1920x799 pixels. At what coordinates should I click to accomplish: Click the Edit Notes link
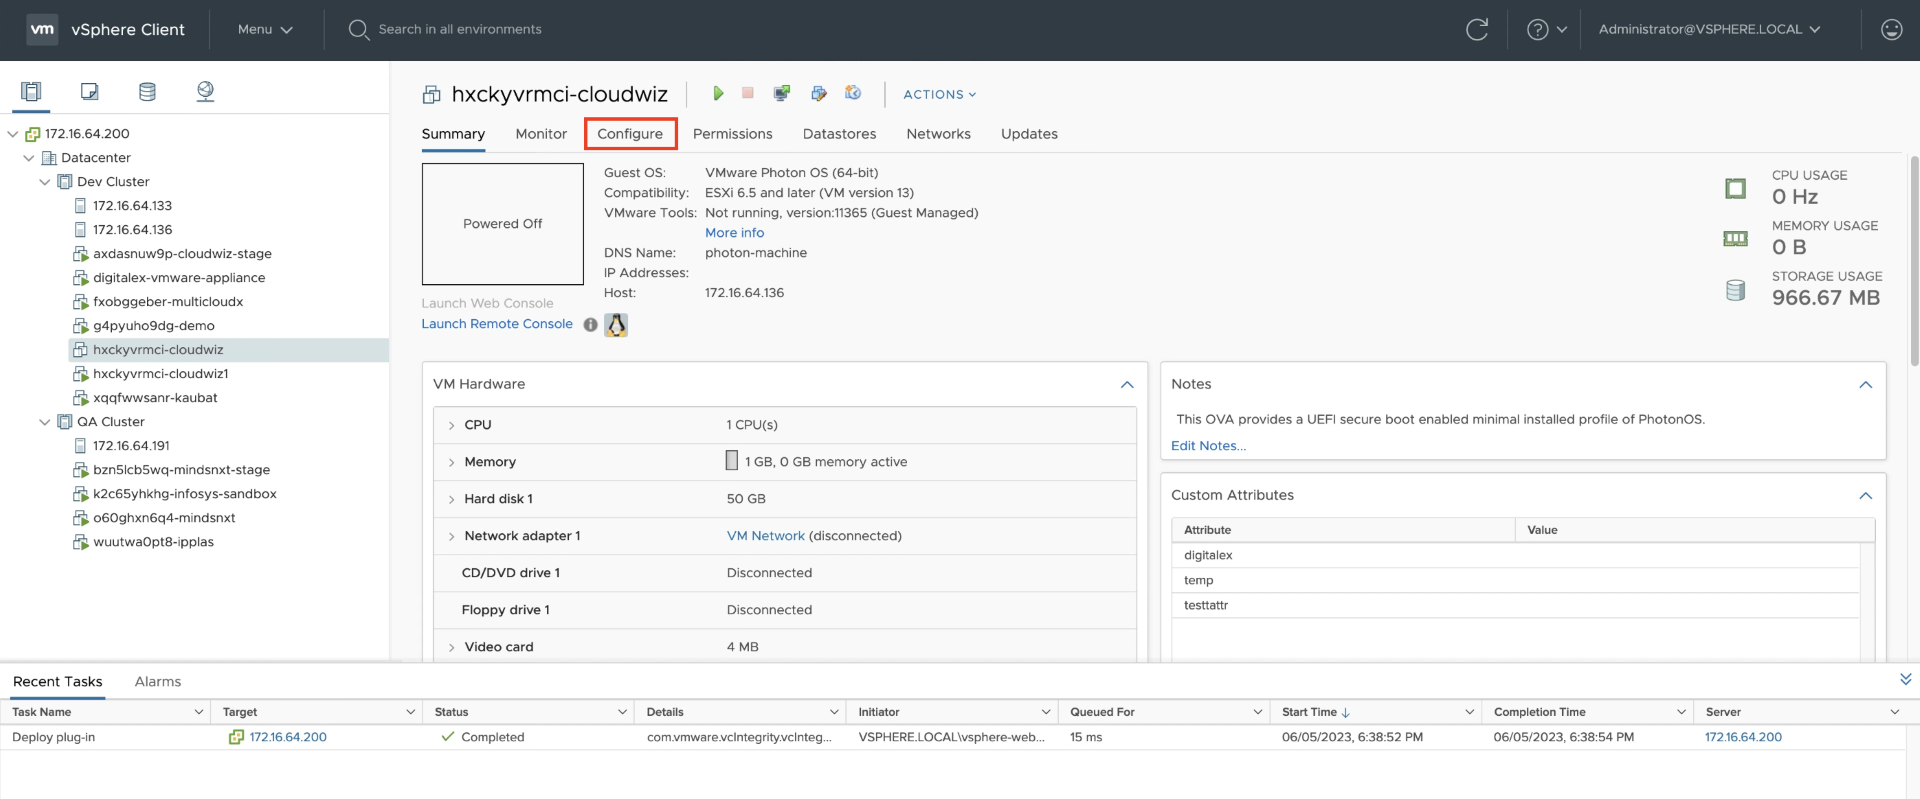1208,446
